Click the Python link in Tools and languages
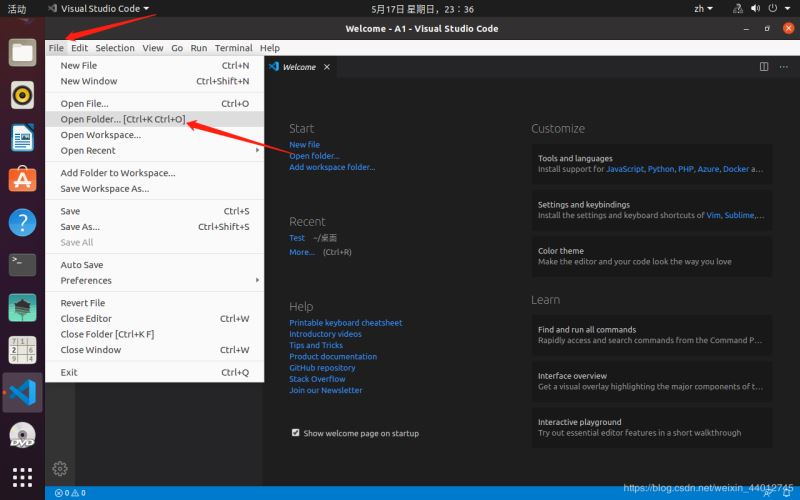This screenshot has width=800, height=500. (x=661, y=169)
